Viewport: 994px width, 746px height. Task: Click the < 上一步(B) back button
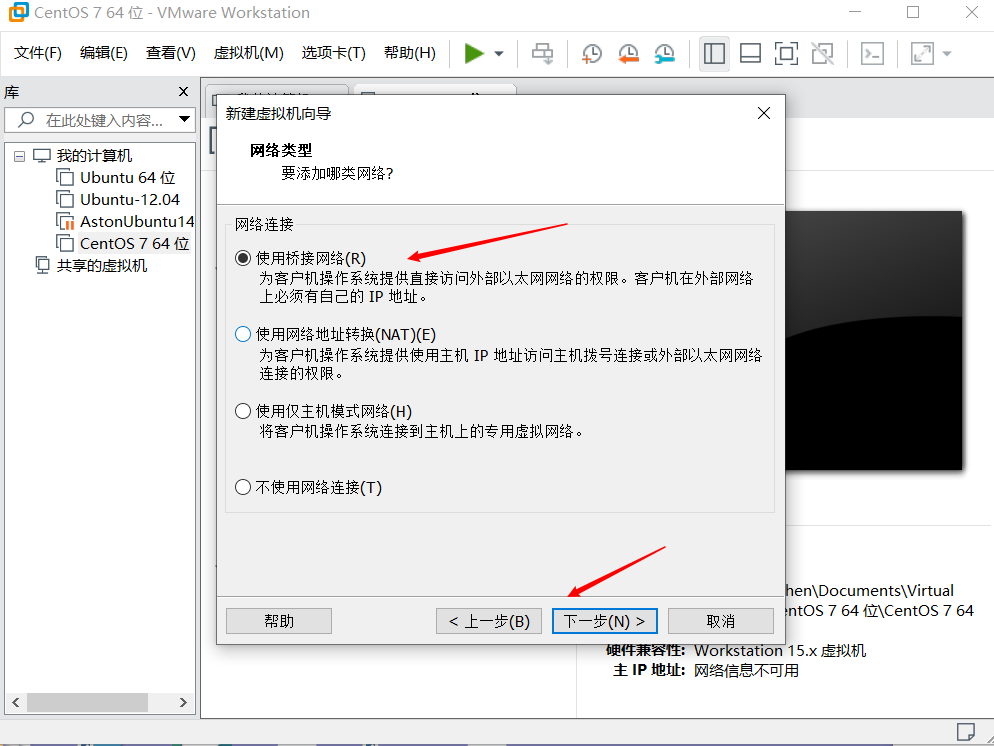(x=489, y=621)
